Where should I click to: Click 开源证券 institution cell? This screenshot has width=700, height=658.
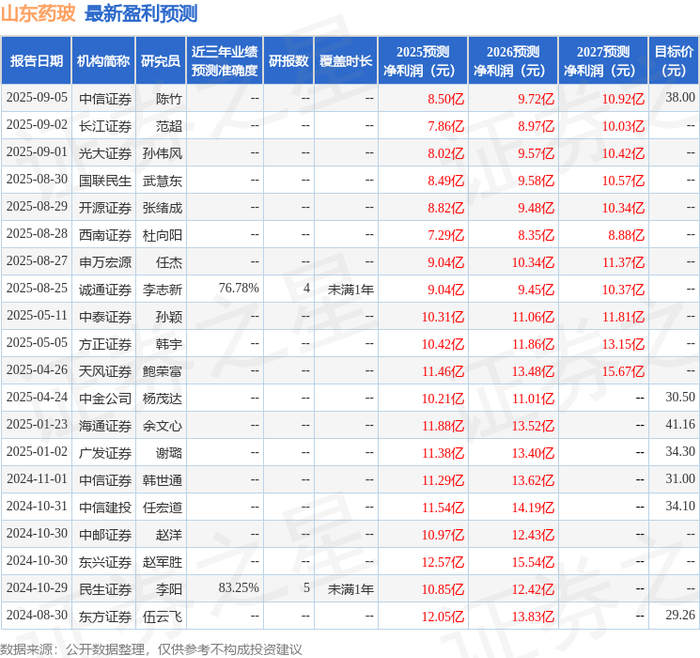point(105,208)
